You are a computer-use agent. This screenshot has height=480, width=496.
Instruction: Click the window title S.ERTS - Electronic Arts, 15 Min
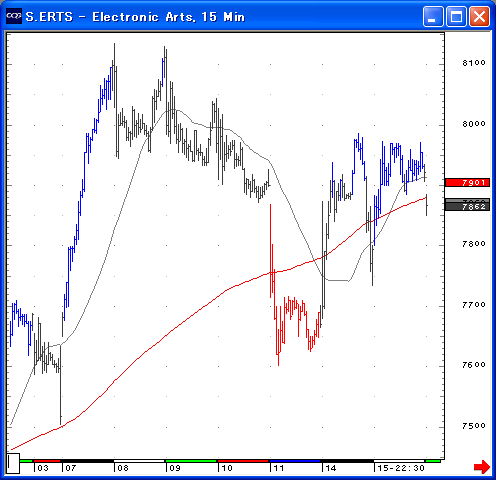click(135, 17)
